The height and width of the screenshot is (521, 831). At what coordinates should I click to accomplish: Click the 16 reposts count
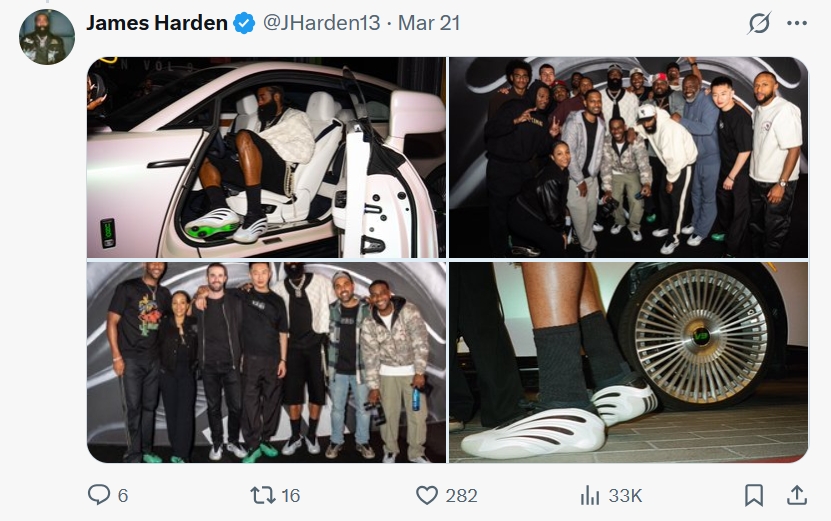[290, 496]
